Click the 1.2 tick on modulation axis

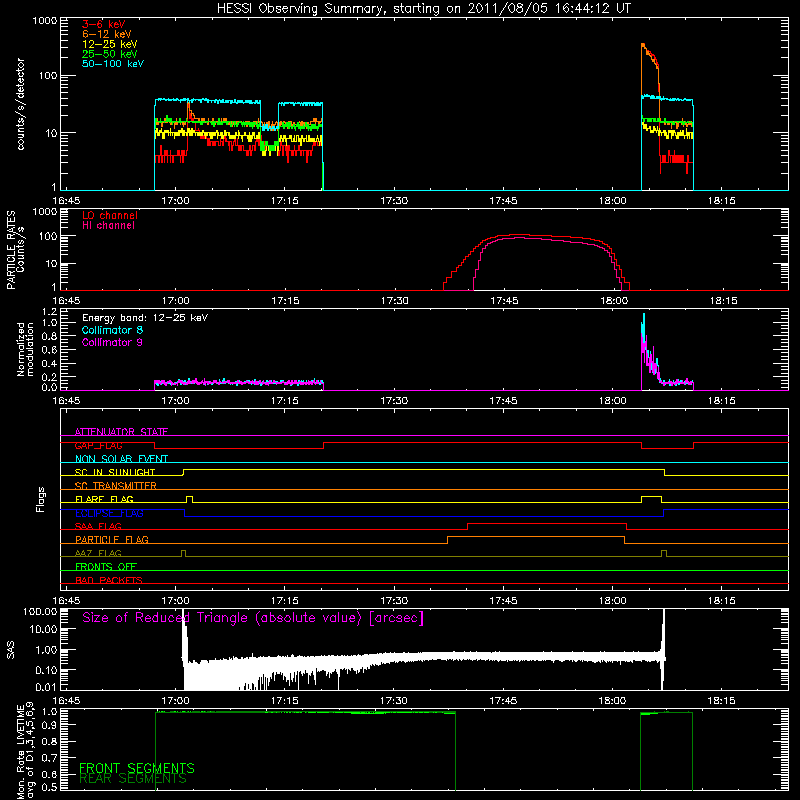tap(49, 312)
